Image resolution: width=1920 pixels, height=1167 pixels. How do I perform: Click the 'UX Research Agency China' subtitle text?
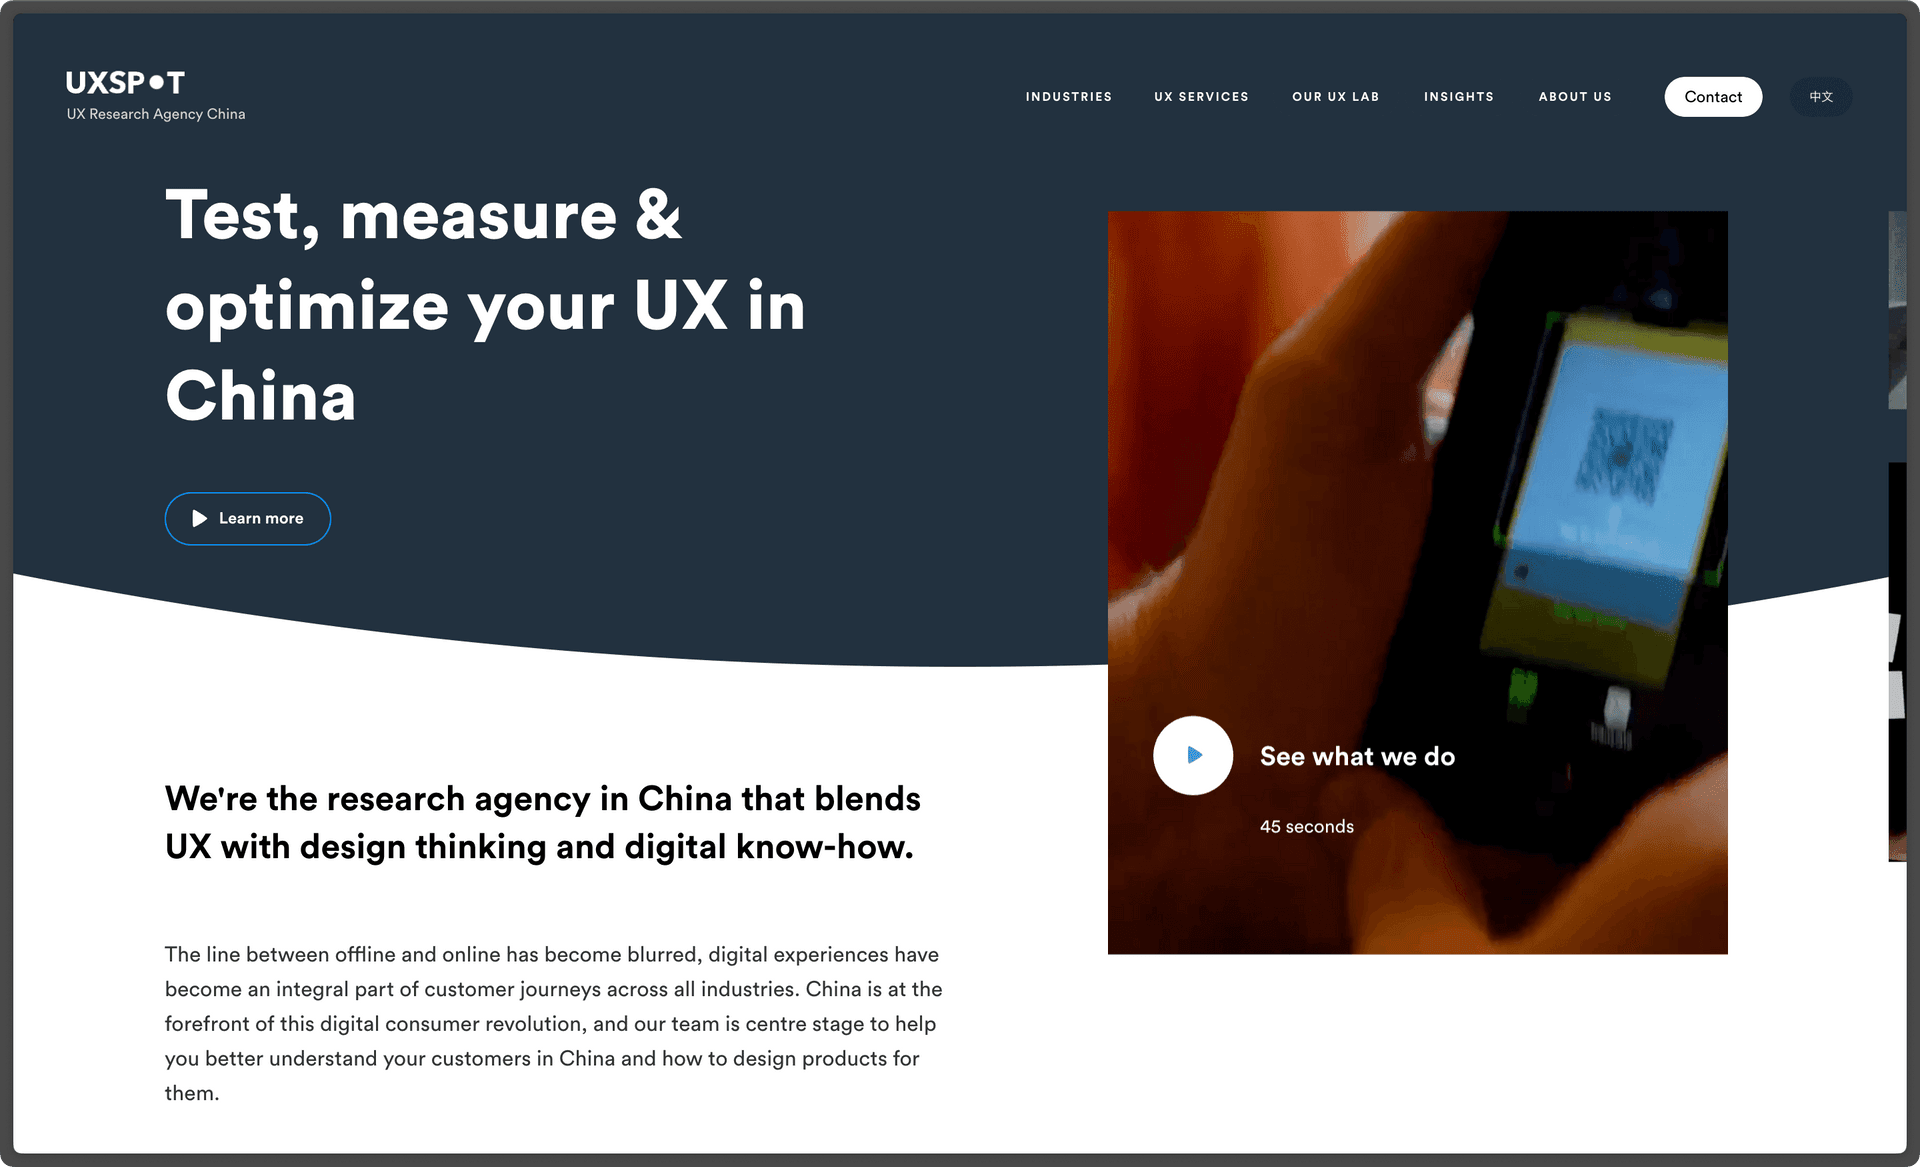[x=155, y=114]
